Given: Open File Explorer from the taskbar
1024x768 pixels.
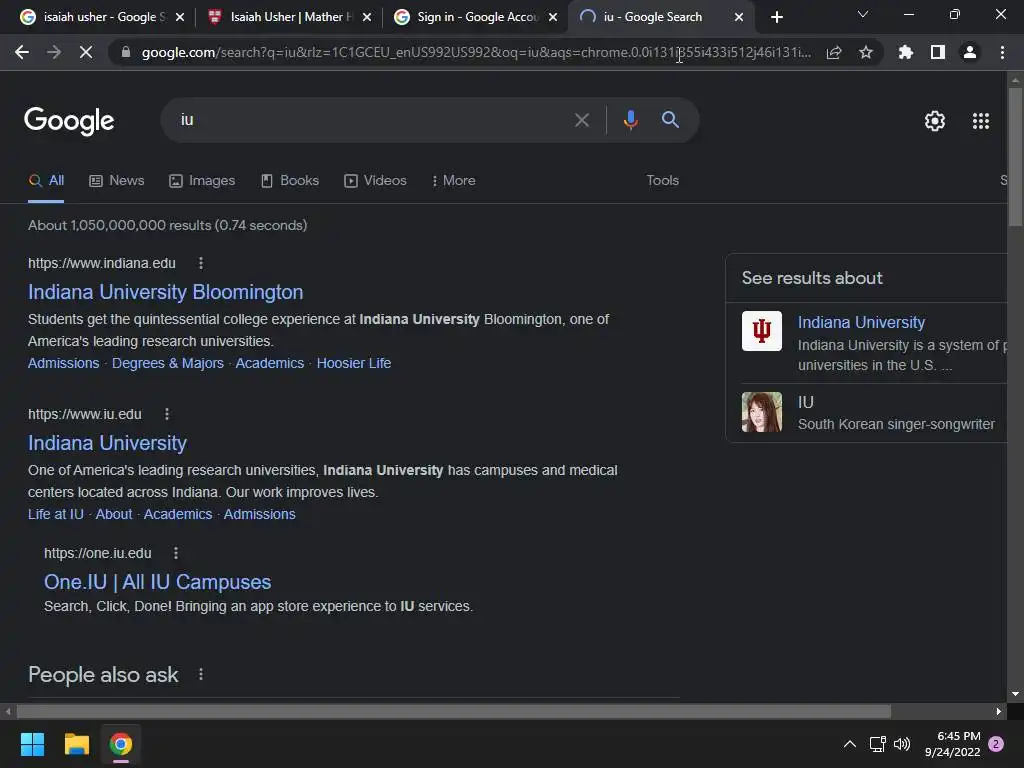Looking at the screenshot, I should (76, 744).
